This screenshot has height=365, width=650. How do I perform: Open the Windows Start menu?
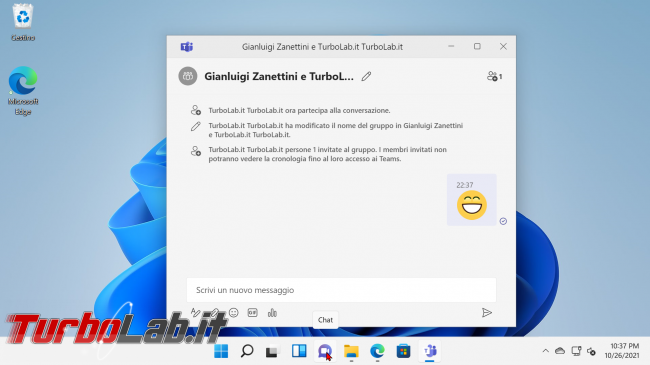tap(221, 351)
